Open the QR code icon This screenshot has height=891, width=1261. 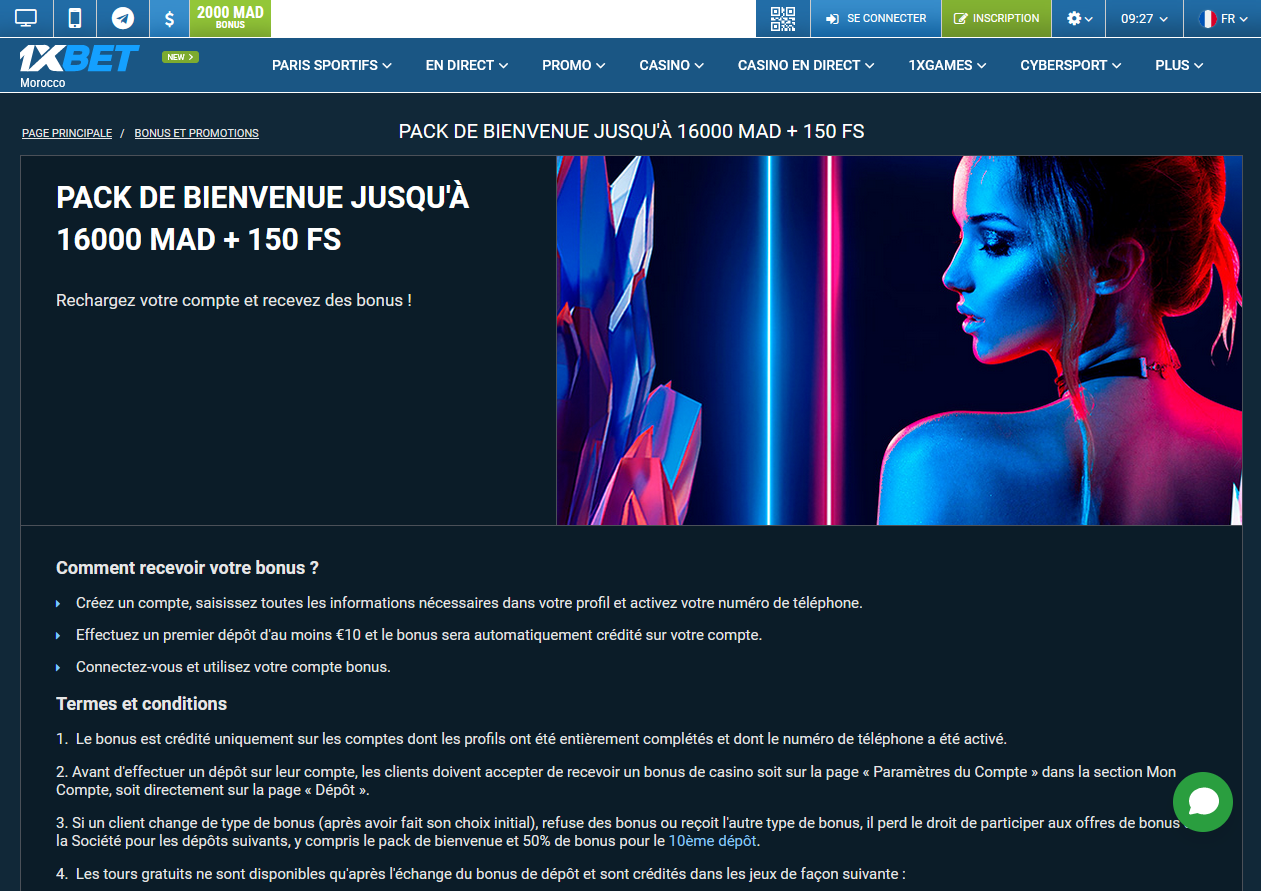coord(782,18)
